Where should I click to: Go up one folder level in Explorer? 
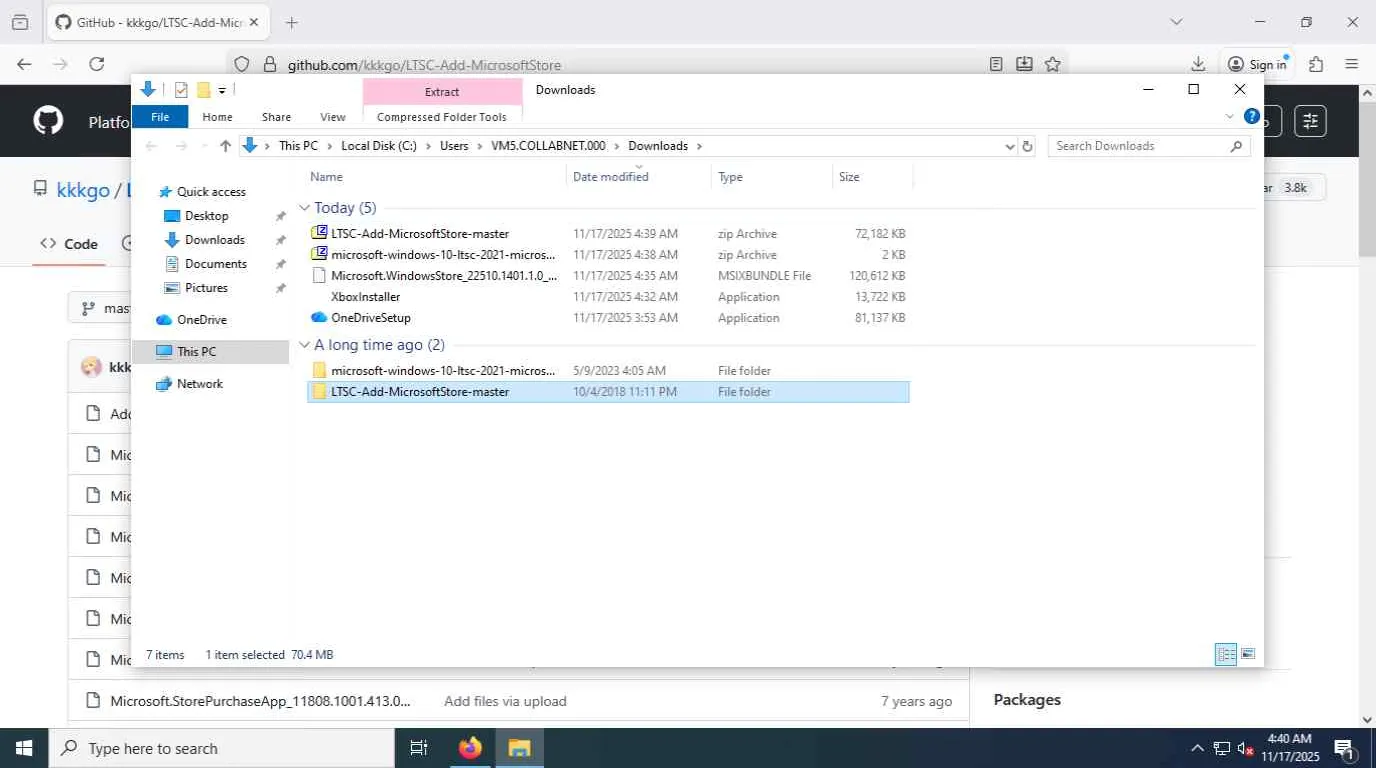[x=225, y=146]
